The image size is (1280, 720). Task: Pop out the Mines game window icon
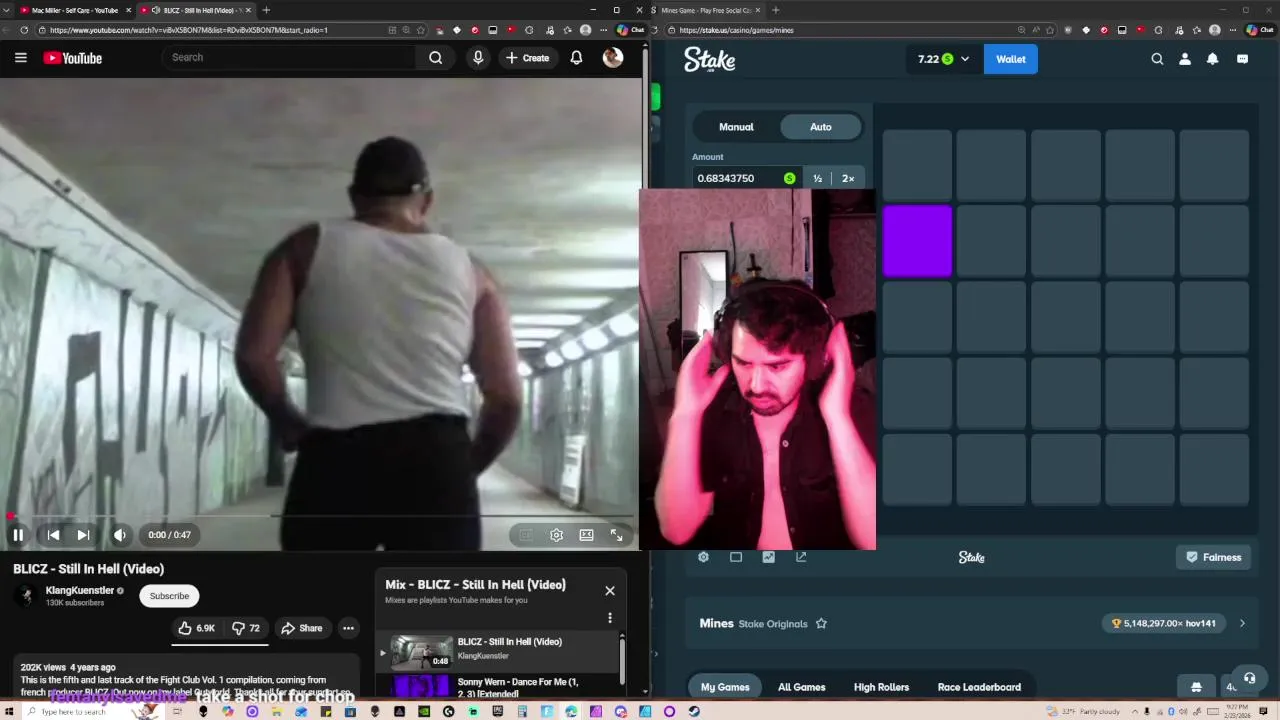[x=801, y=557]
